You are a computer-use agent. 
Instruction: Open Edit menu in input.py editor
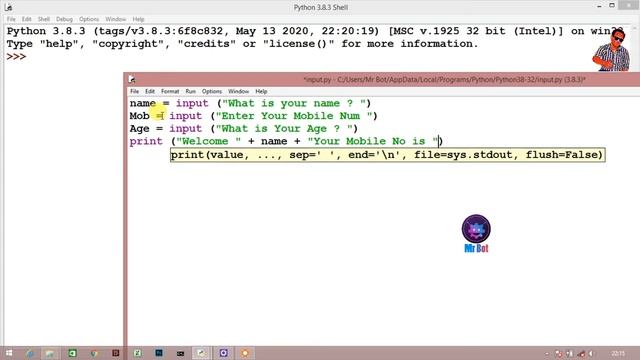click(x=150, y=91)
